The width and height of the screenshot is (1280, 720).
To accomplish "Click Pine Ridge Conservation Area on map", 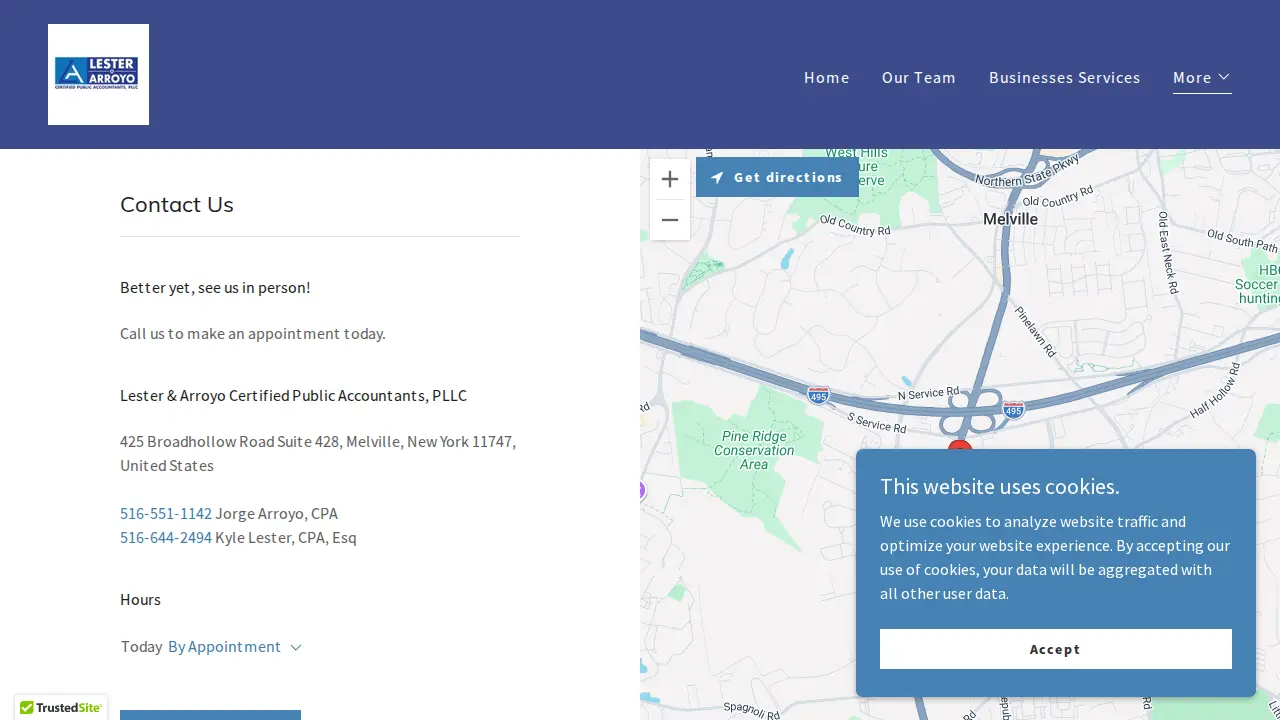I will pos(754,450).
